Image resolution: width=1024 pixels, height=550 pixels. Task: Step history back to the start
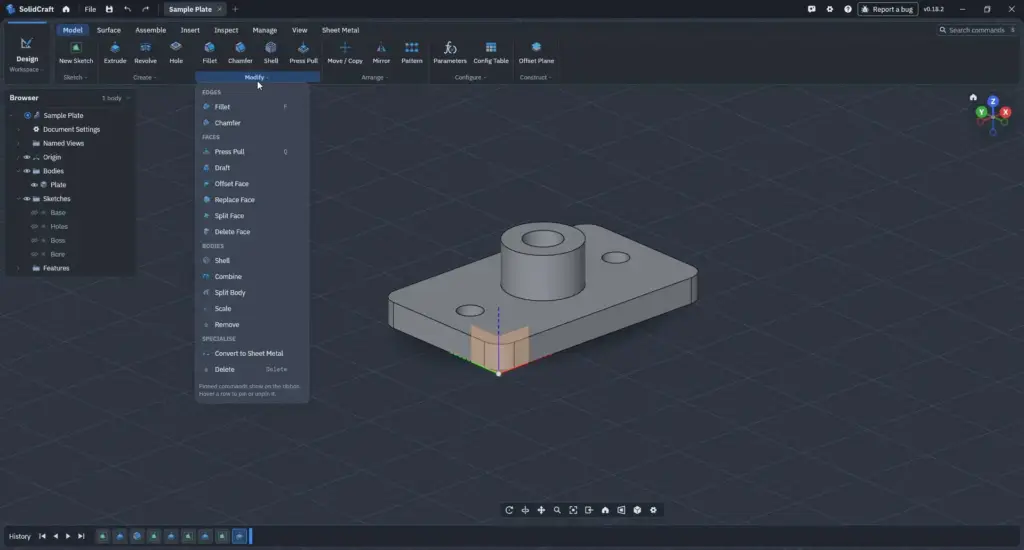coord(42,536)
